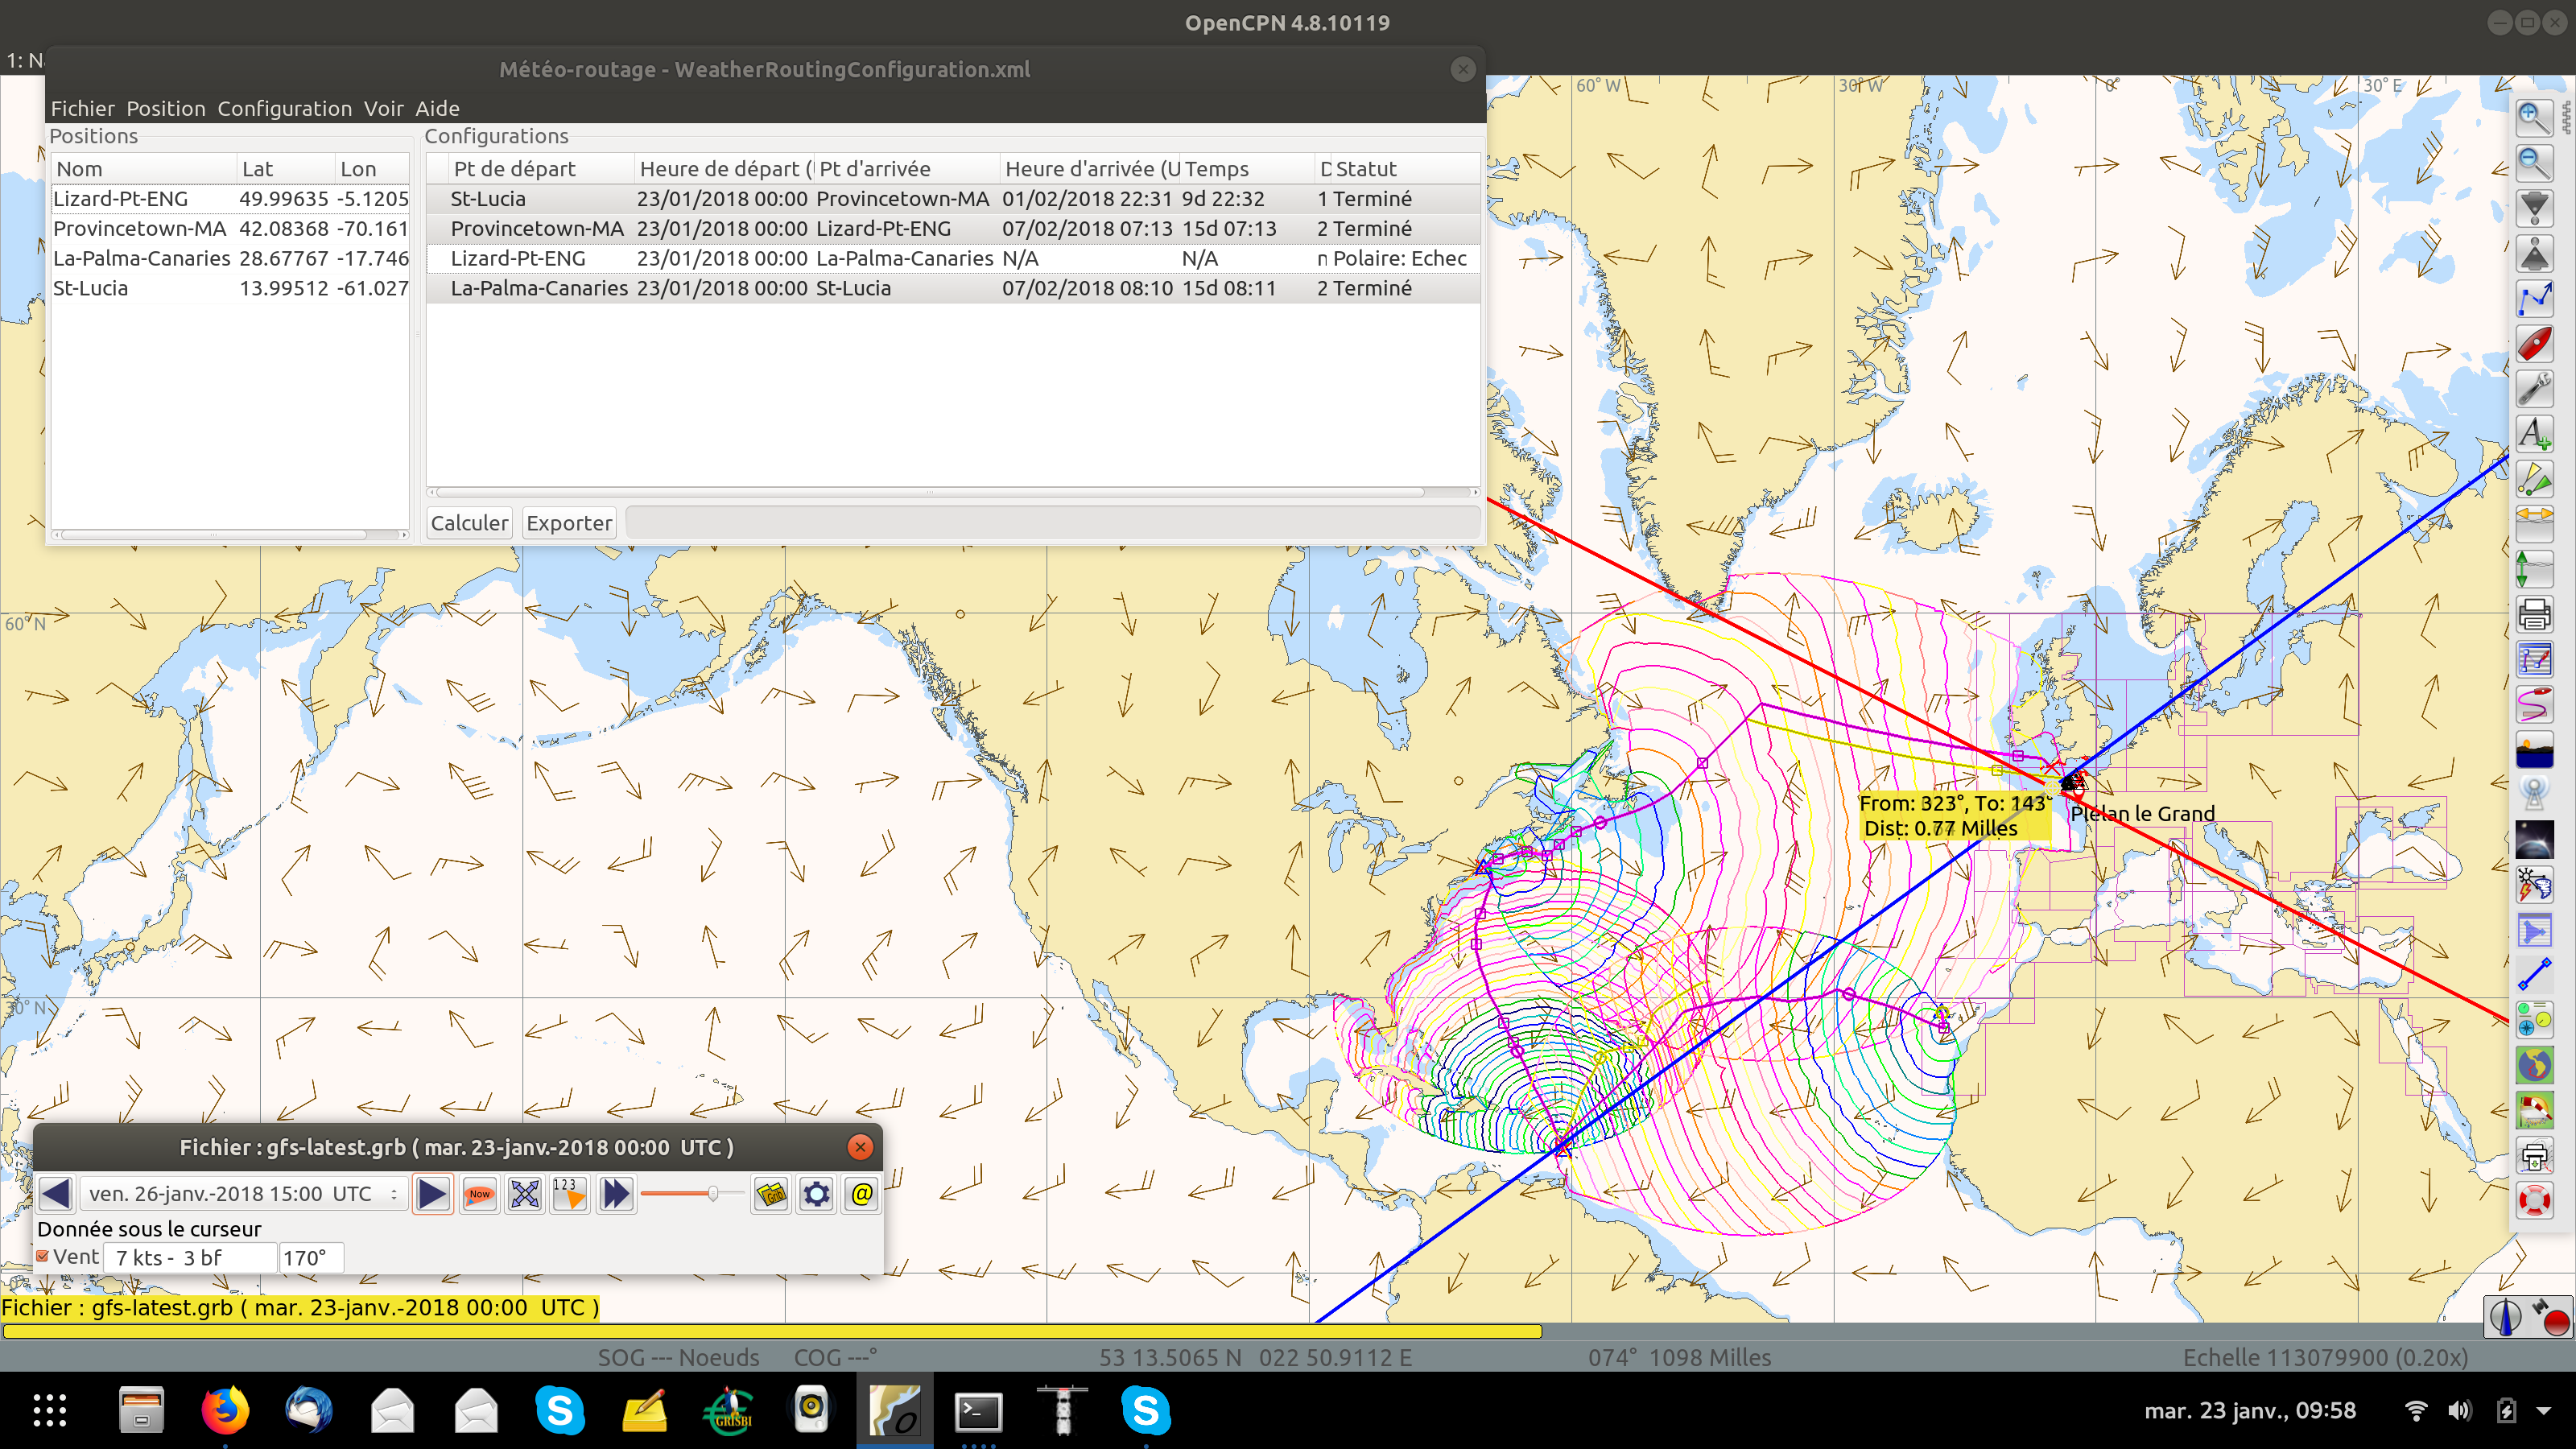Open the weatherfax print plugin icon
The width and height of the screenshot is (2576, 1449).
click(x=2534, y=1155)
